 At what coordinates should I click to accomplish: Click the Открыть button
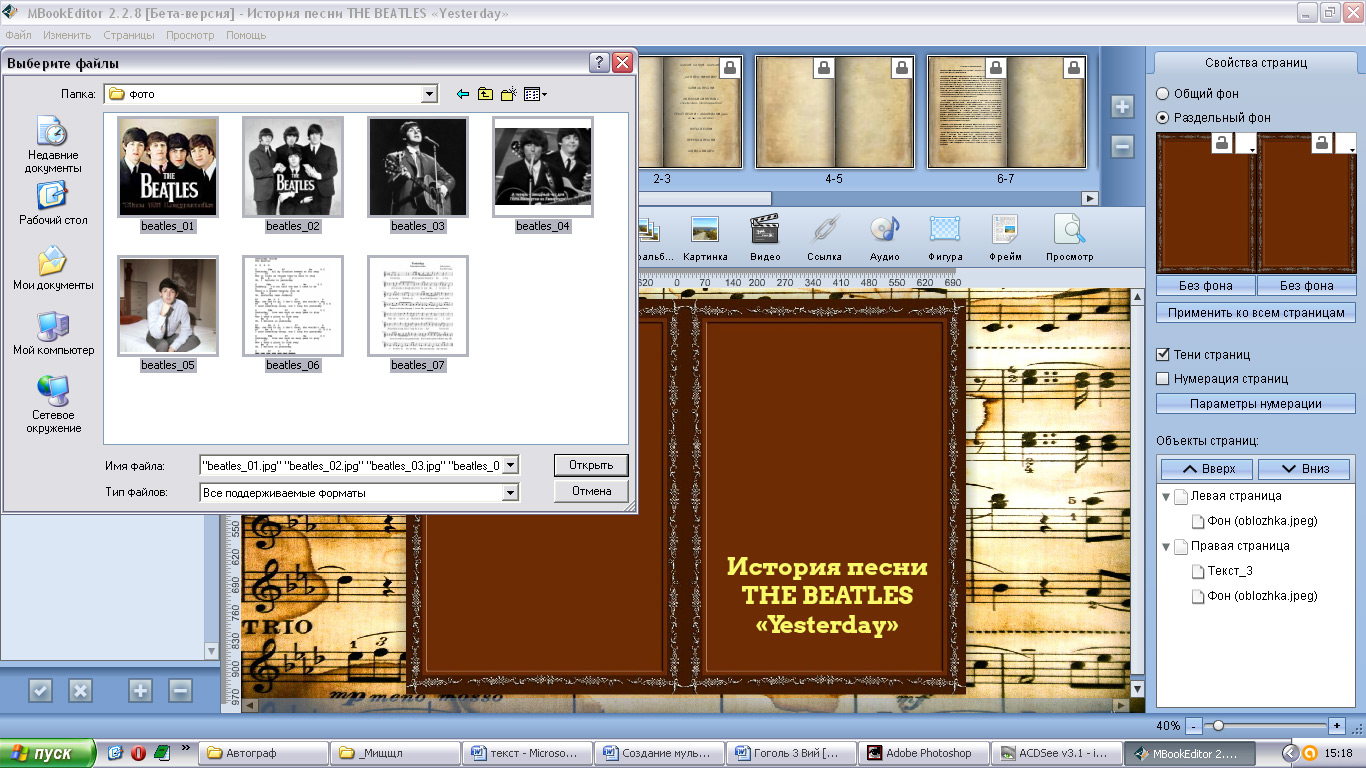coord(591,465)
